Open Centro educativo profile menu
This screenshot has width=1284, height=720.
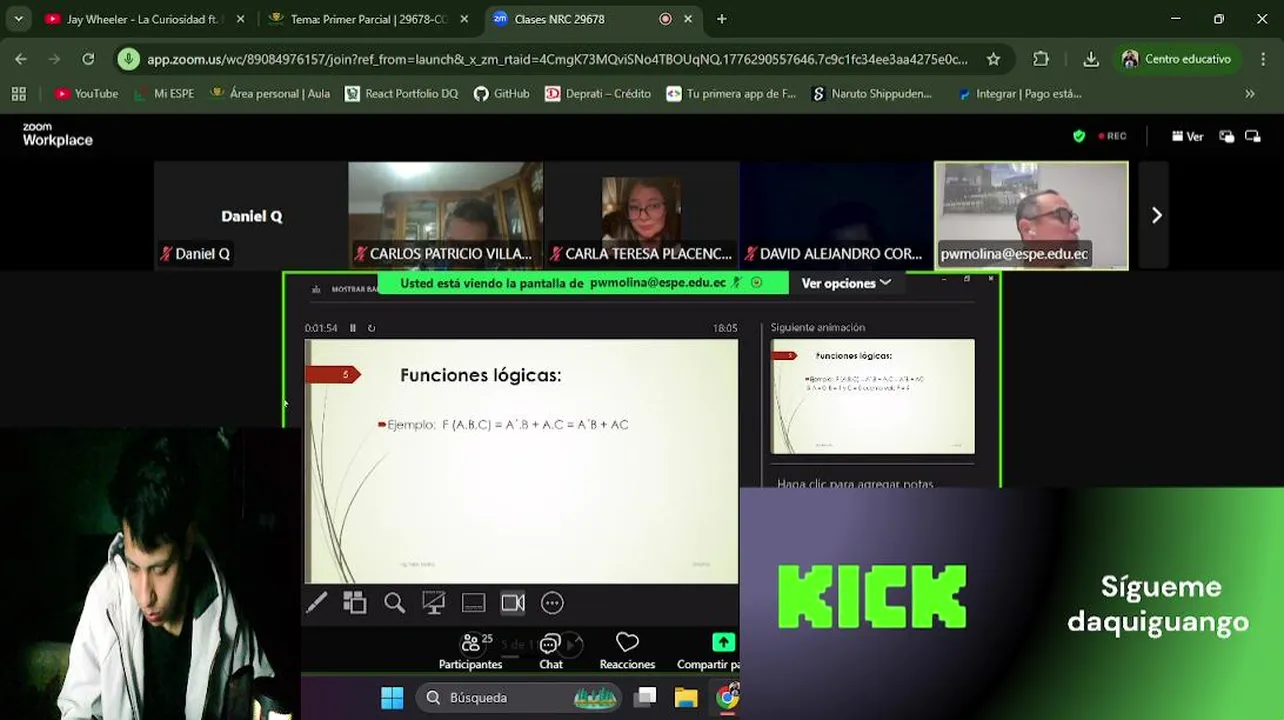click(x=1177, y=59)
